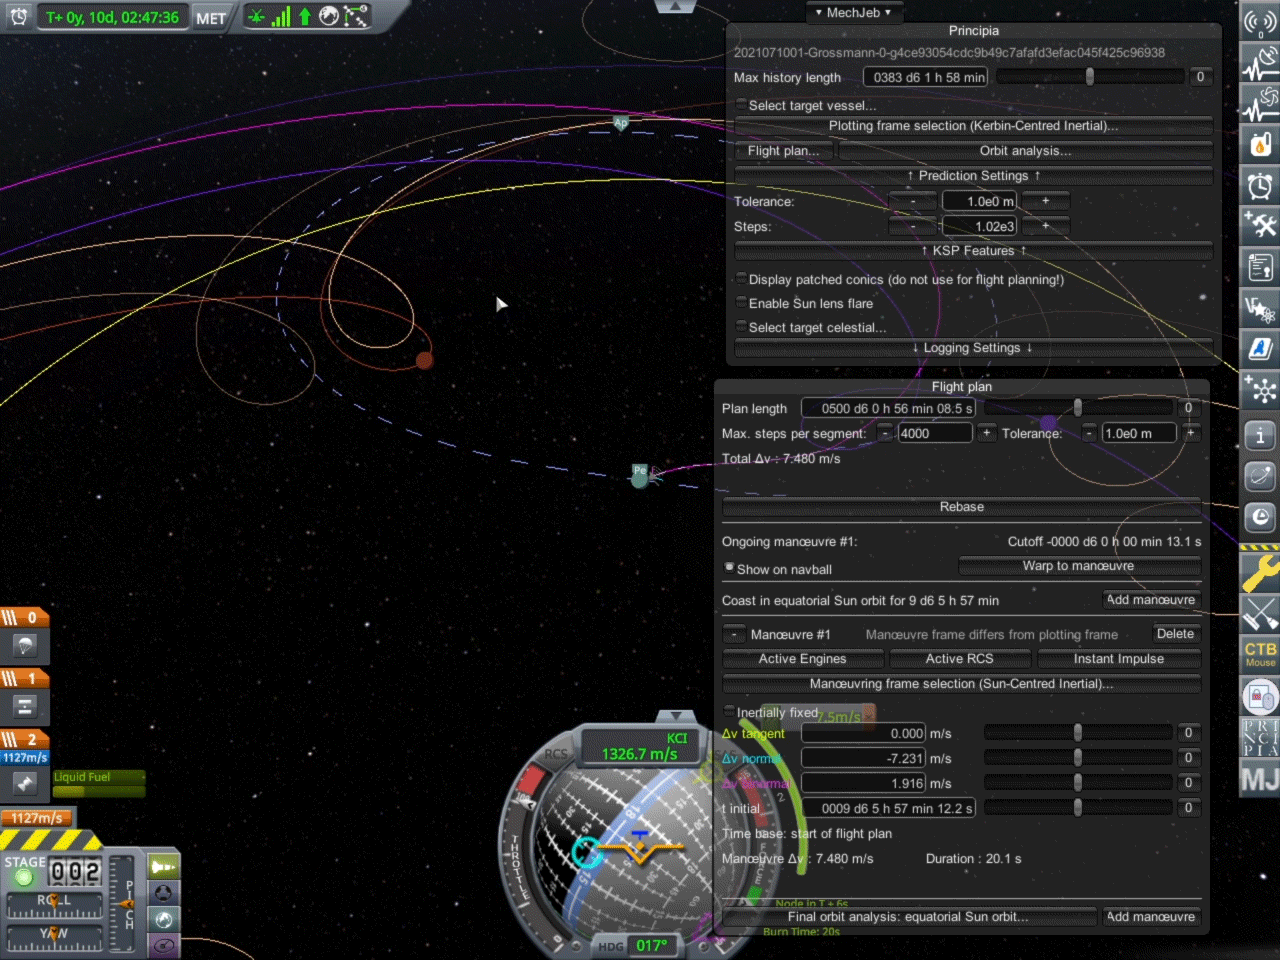Delete Manœuvre #1
Image resolution: width=1280 pixels, height=960 pixels.
pyautogui.click(x=1175, y=634)
